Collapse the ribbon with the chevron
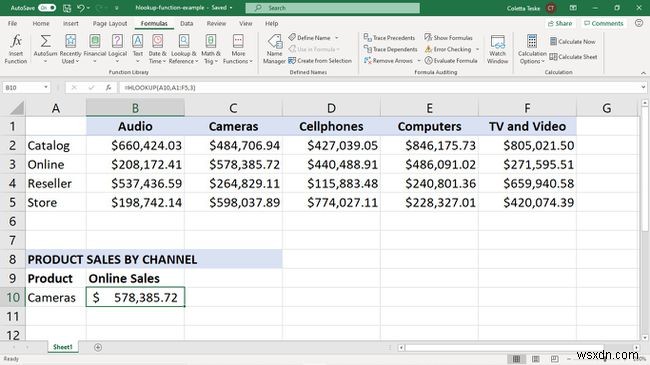650x365 pixels. (x=643, y=73)
